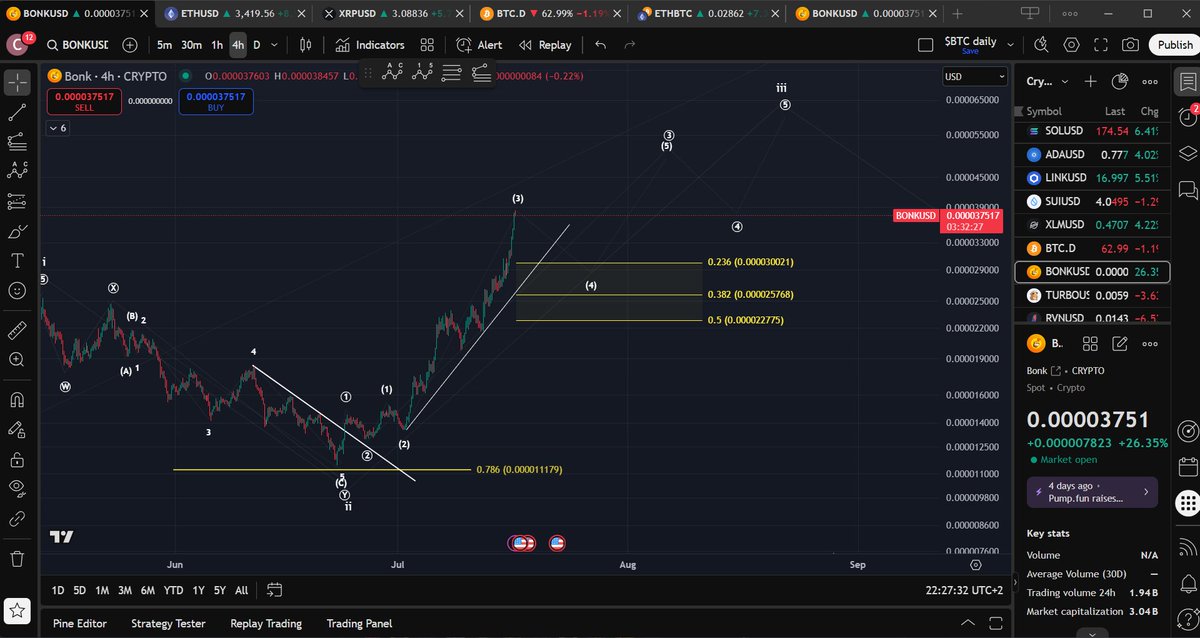Click the red SELL price button
This screenshot has height=638, width=1200.
point(84,101)
